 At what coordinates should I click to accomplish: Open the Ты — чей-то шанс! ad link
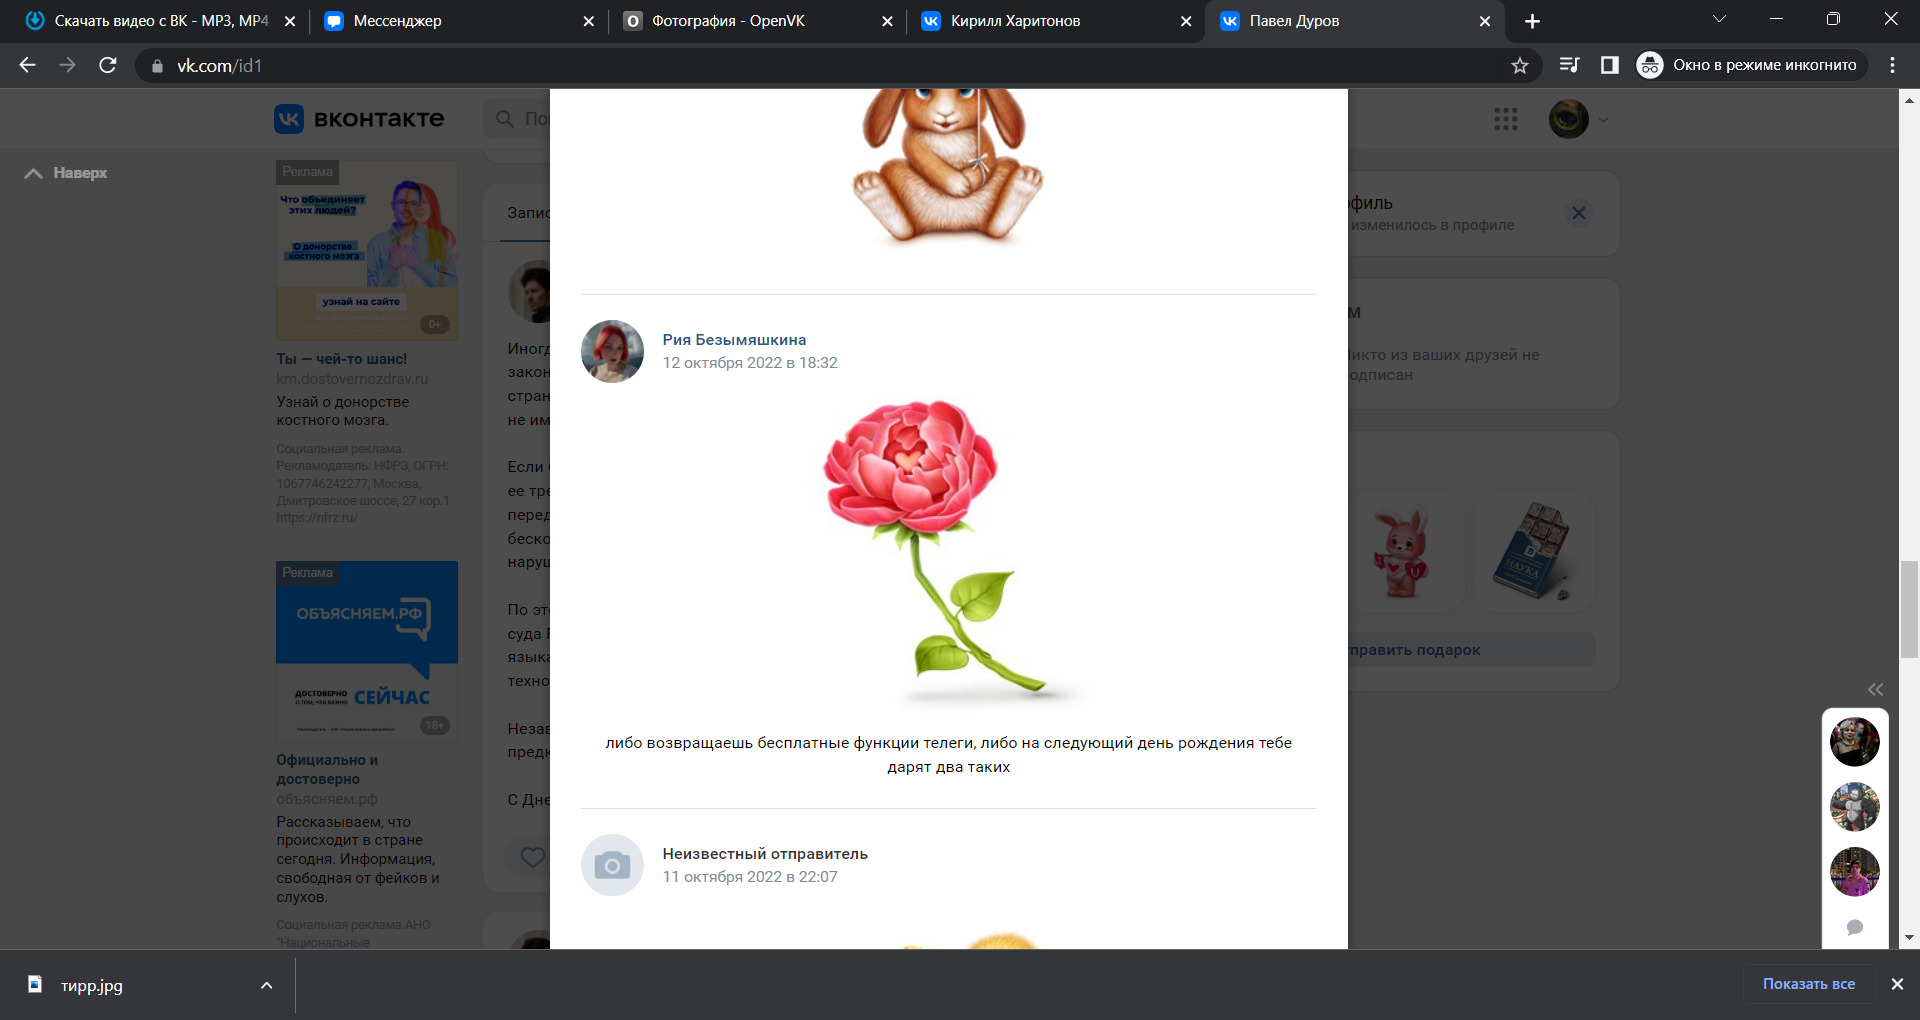point(342,359)
